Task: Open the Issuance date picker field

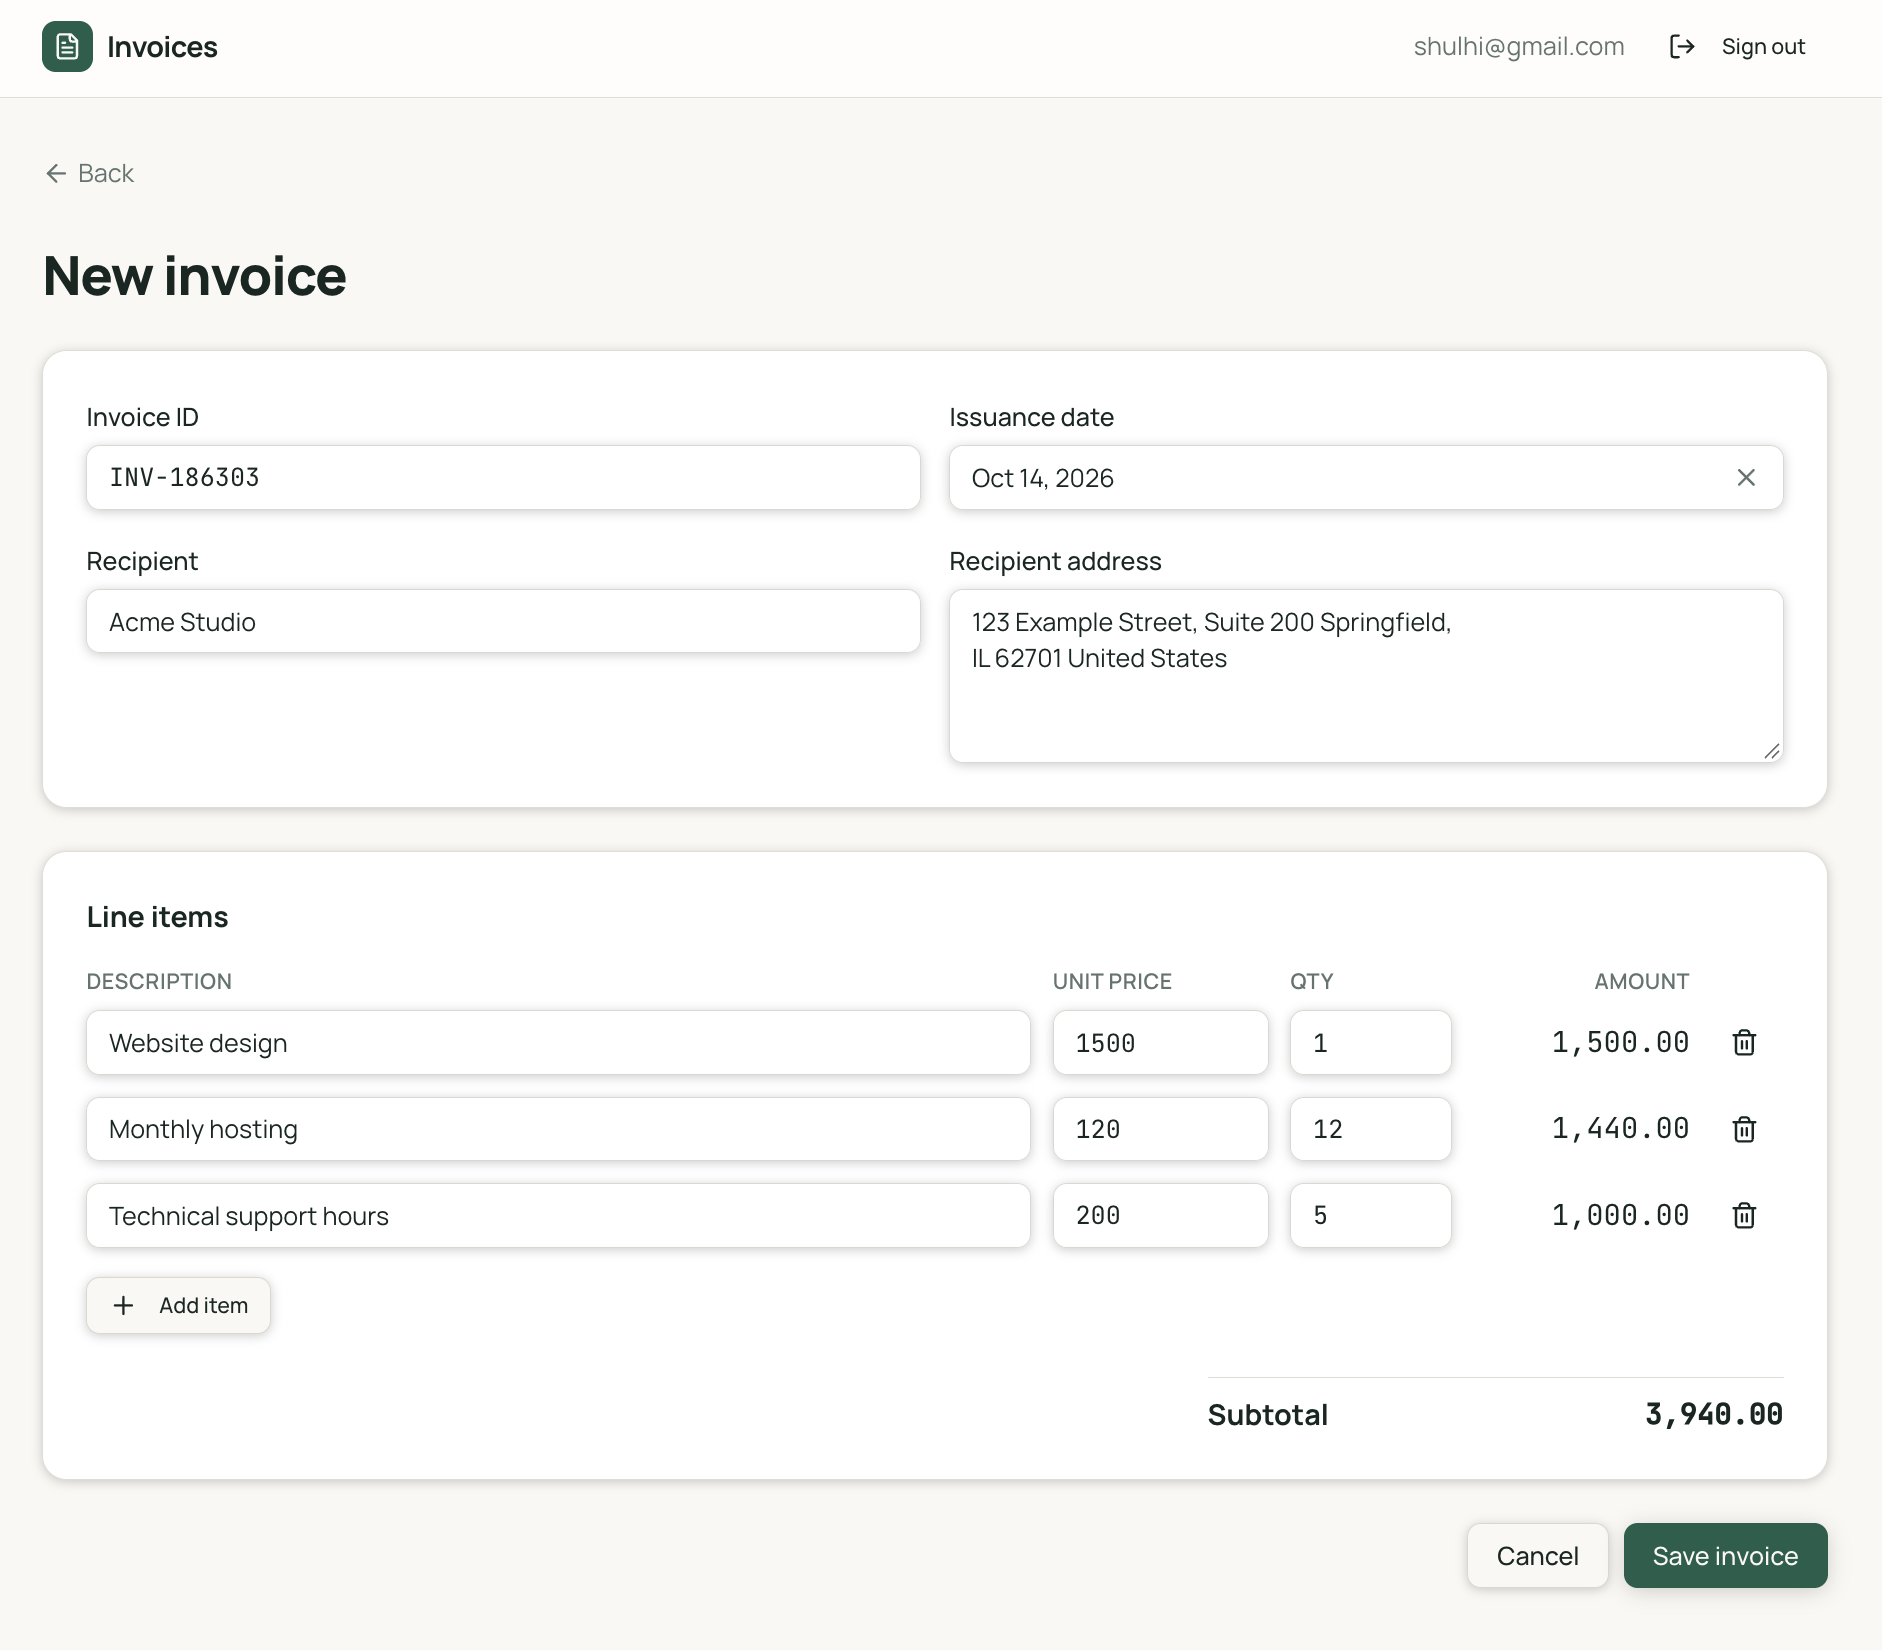Action: pyautogui.click(x=1366, y=478)
